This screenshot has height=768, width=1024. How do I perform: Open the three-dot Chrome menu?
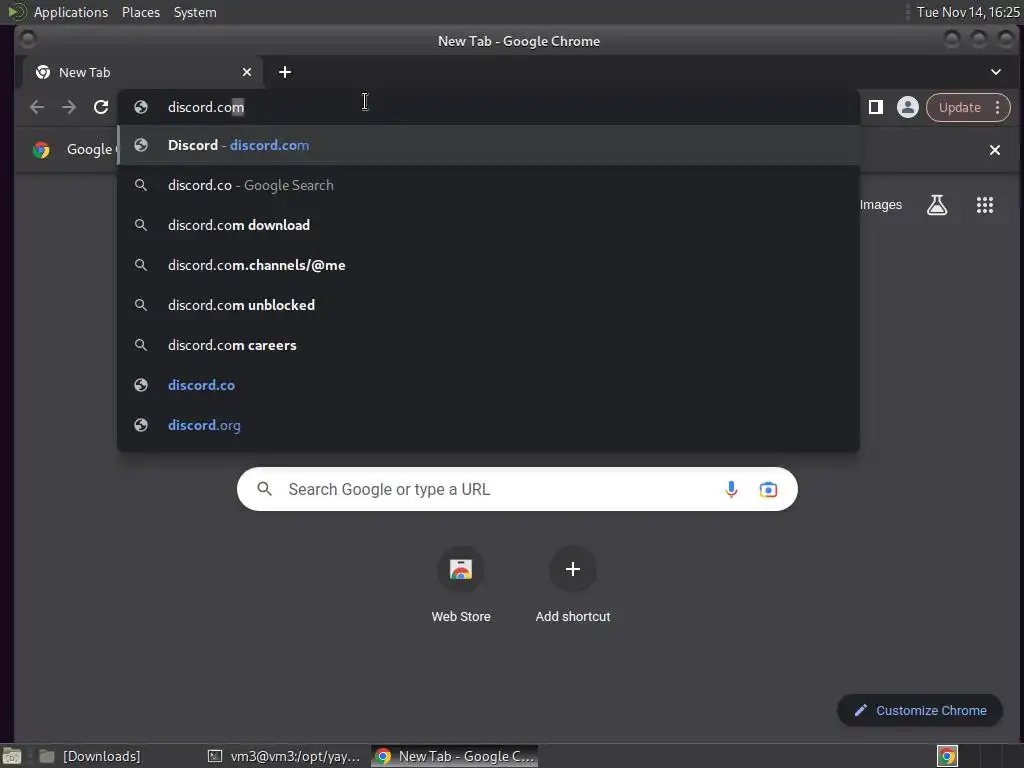pyautogui.click(x=997, y=107)
